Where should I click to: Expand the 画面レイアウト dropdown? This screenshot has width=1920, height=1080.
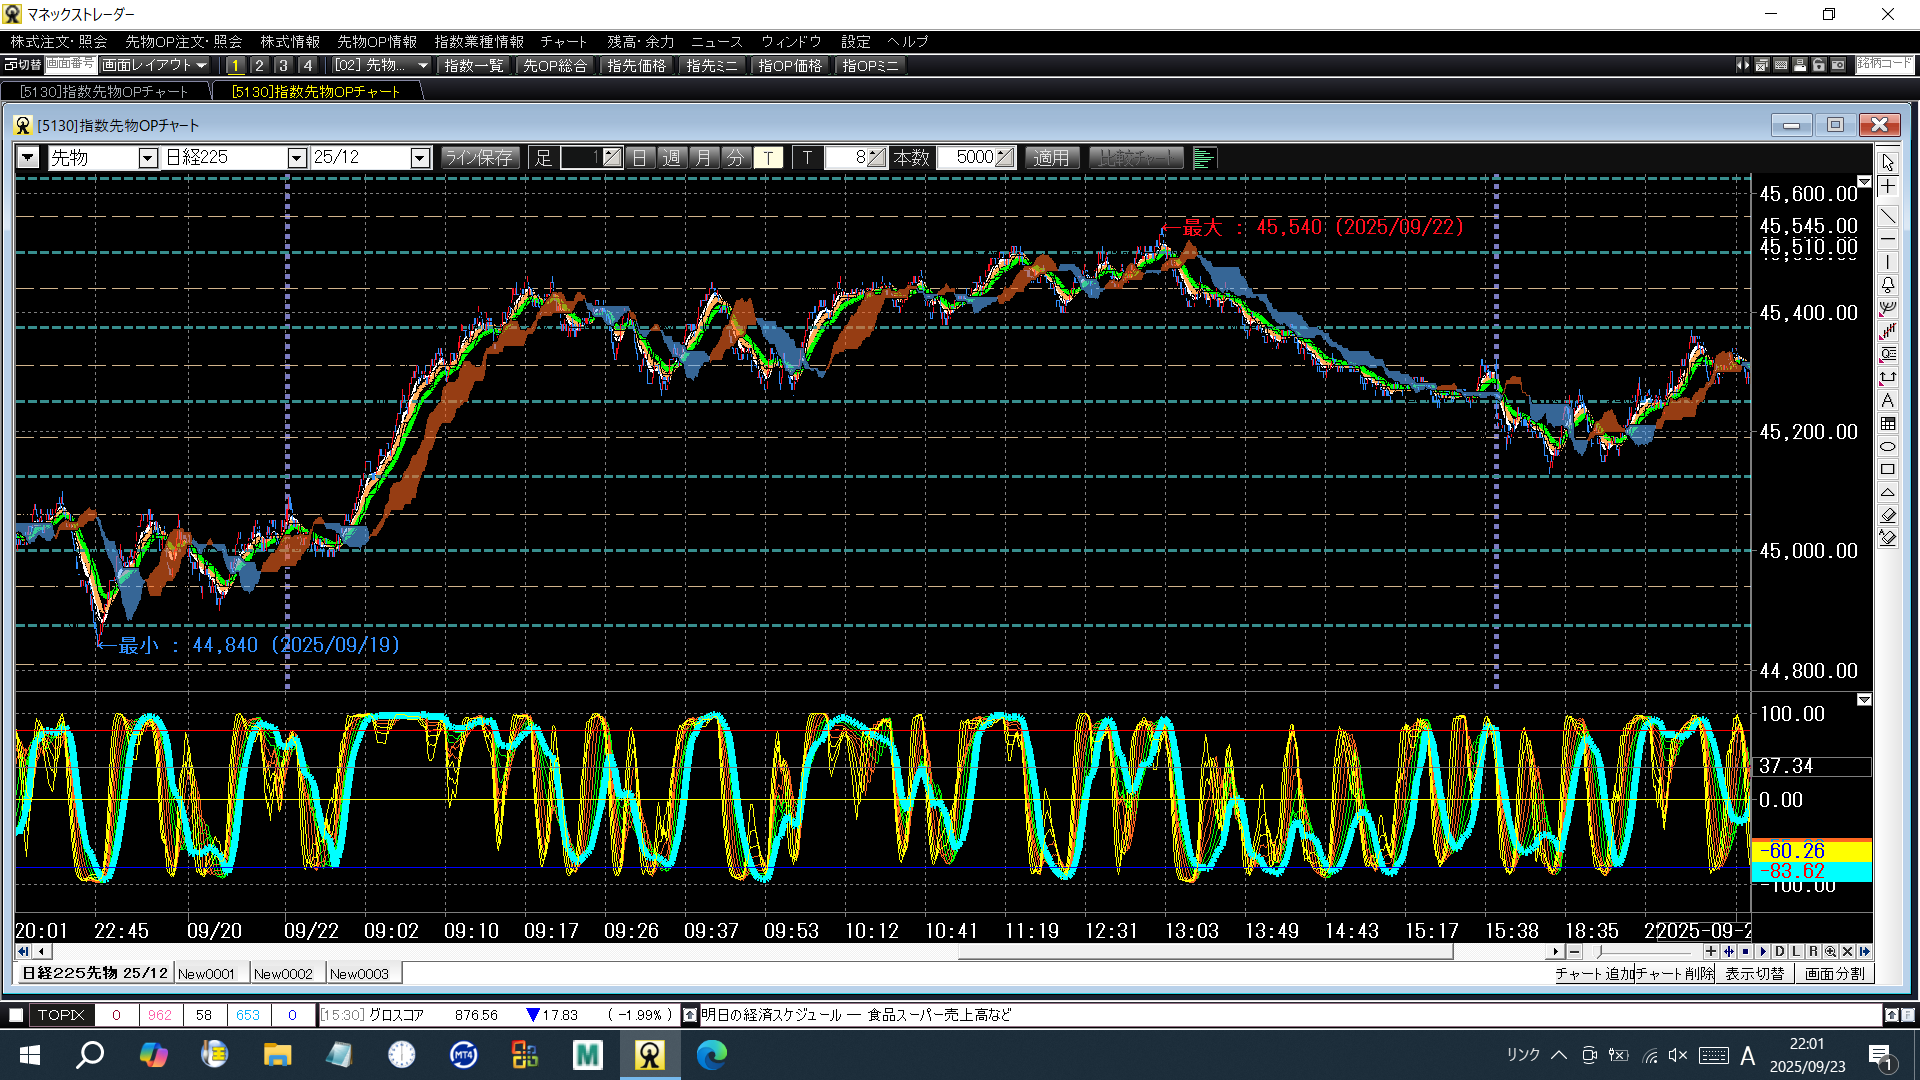155,65
